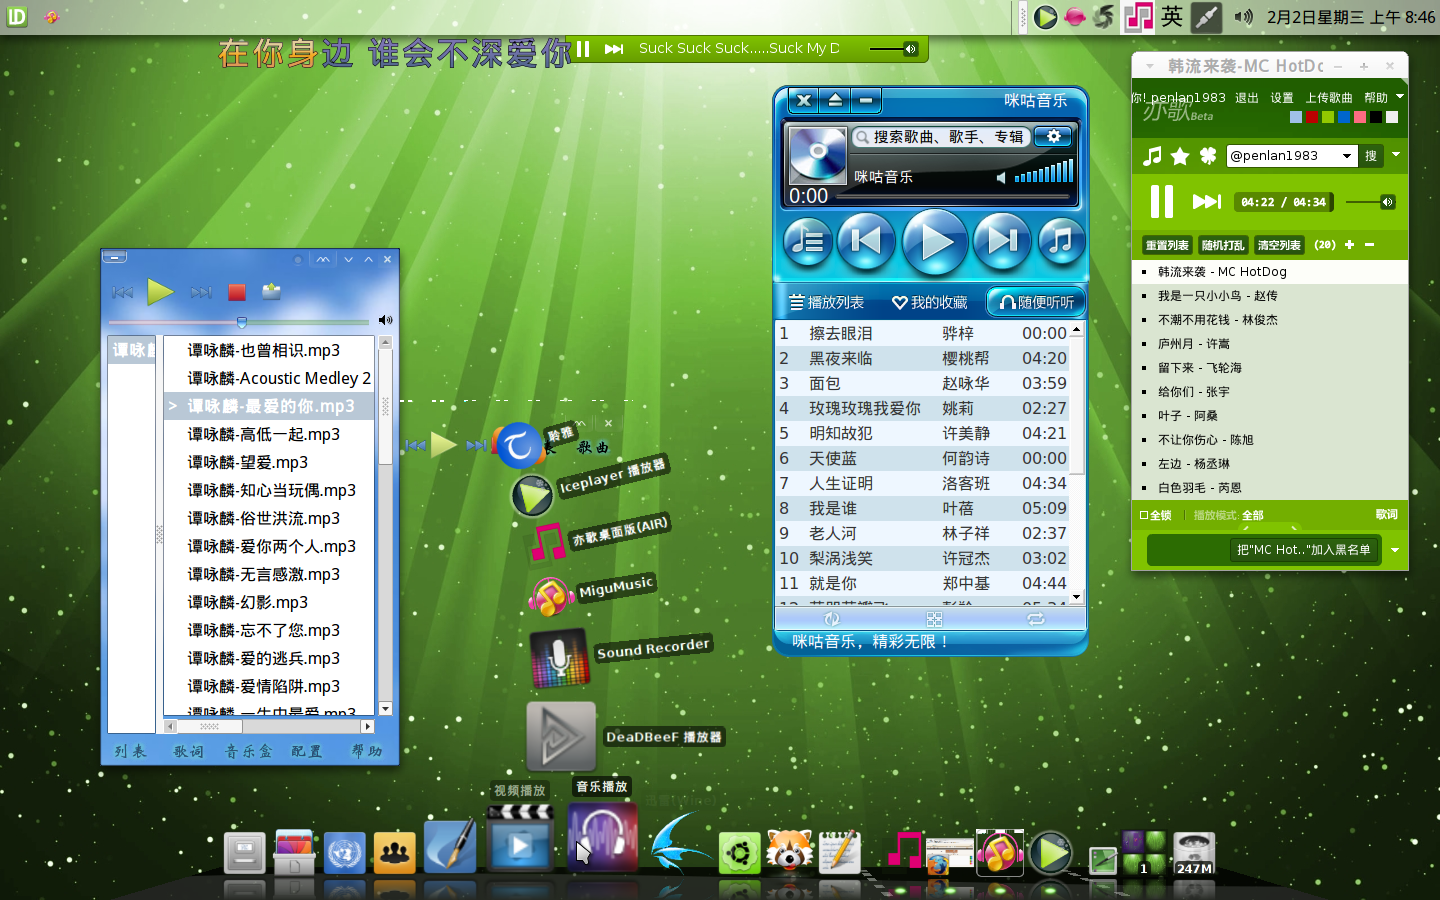Click refresh icon at Migu bottom bar
This screenshot has width=1440, height=900.
click(832, 619)
